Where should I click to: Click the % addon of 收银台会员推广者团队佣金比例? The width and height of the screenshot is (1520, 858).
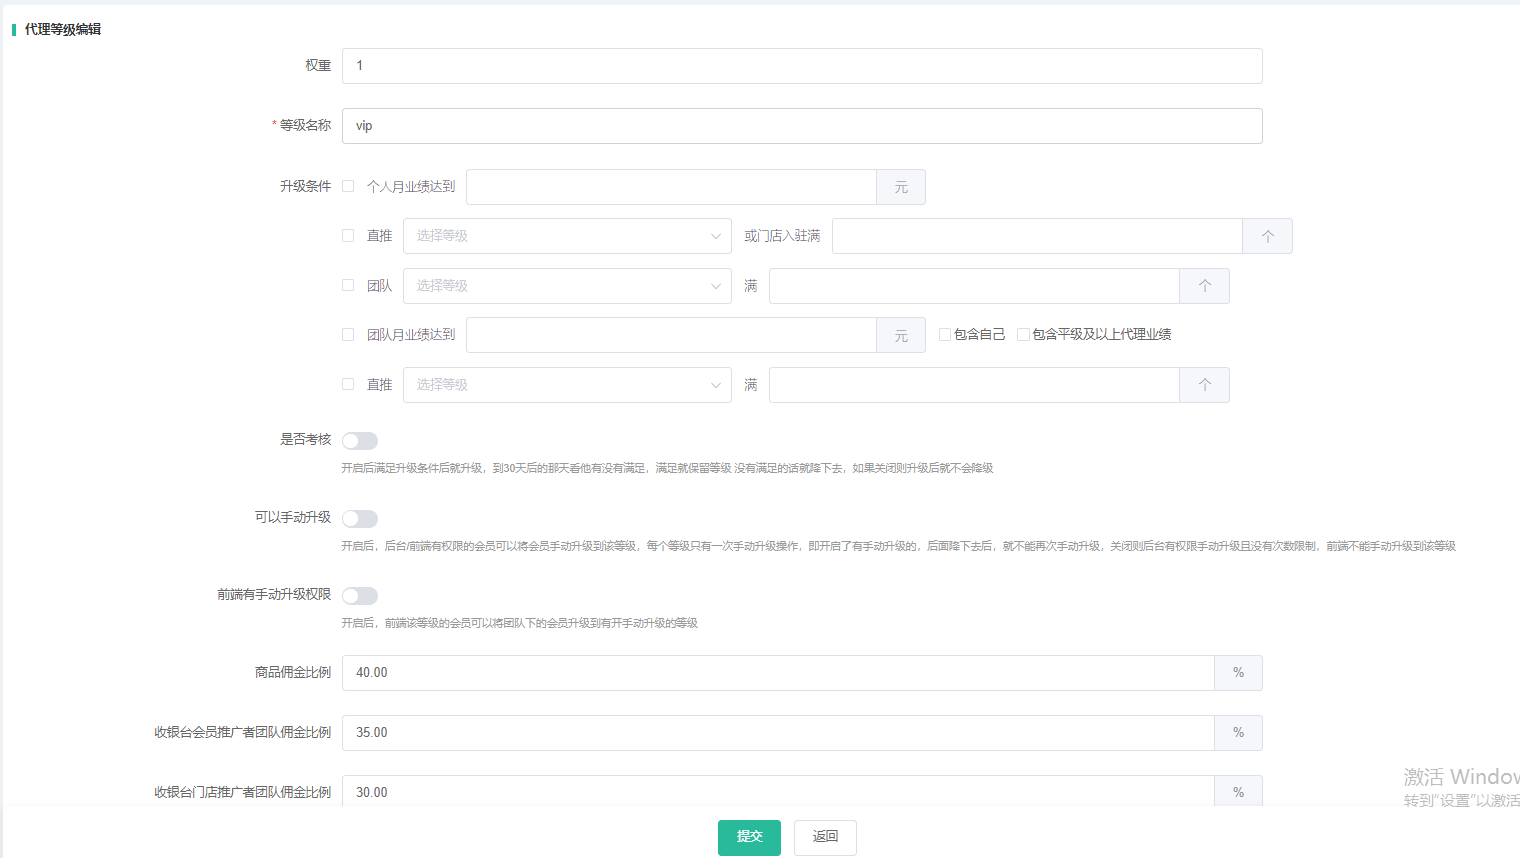[1238, 733]
